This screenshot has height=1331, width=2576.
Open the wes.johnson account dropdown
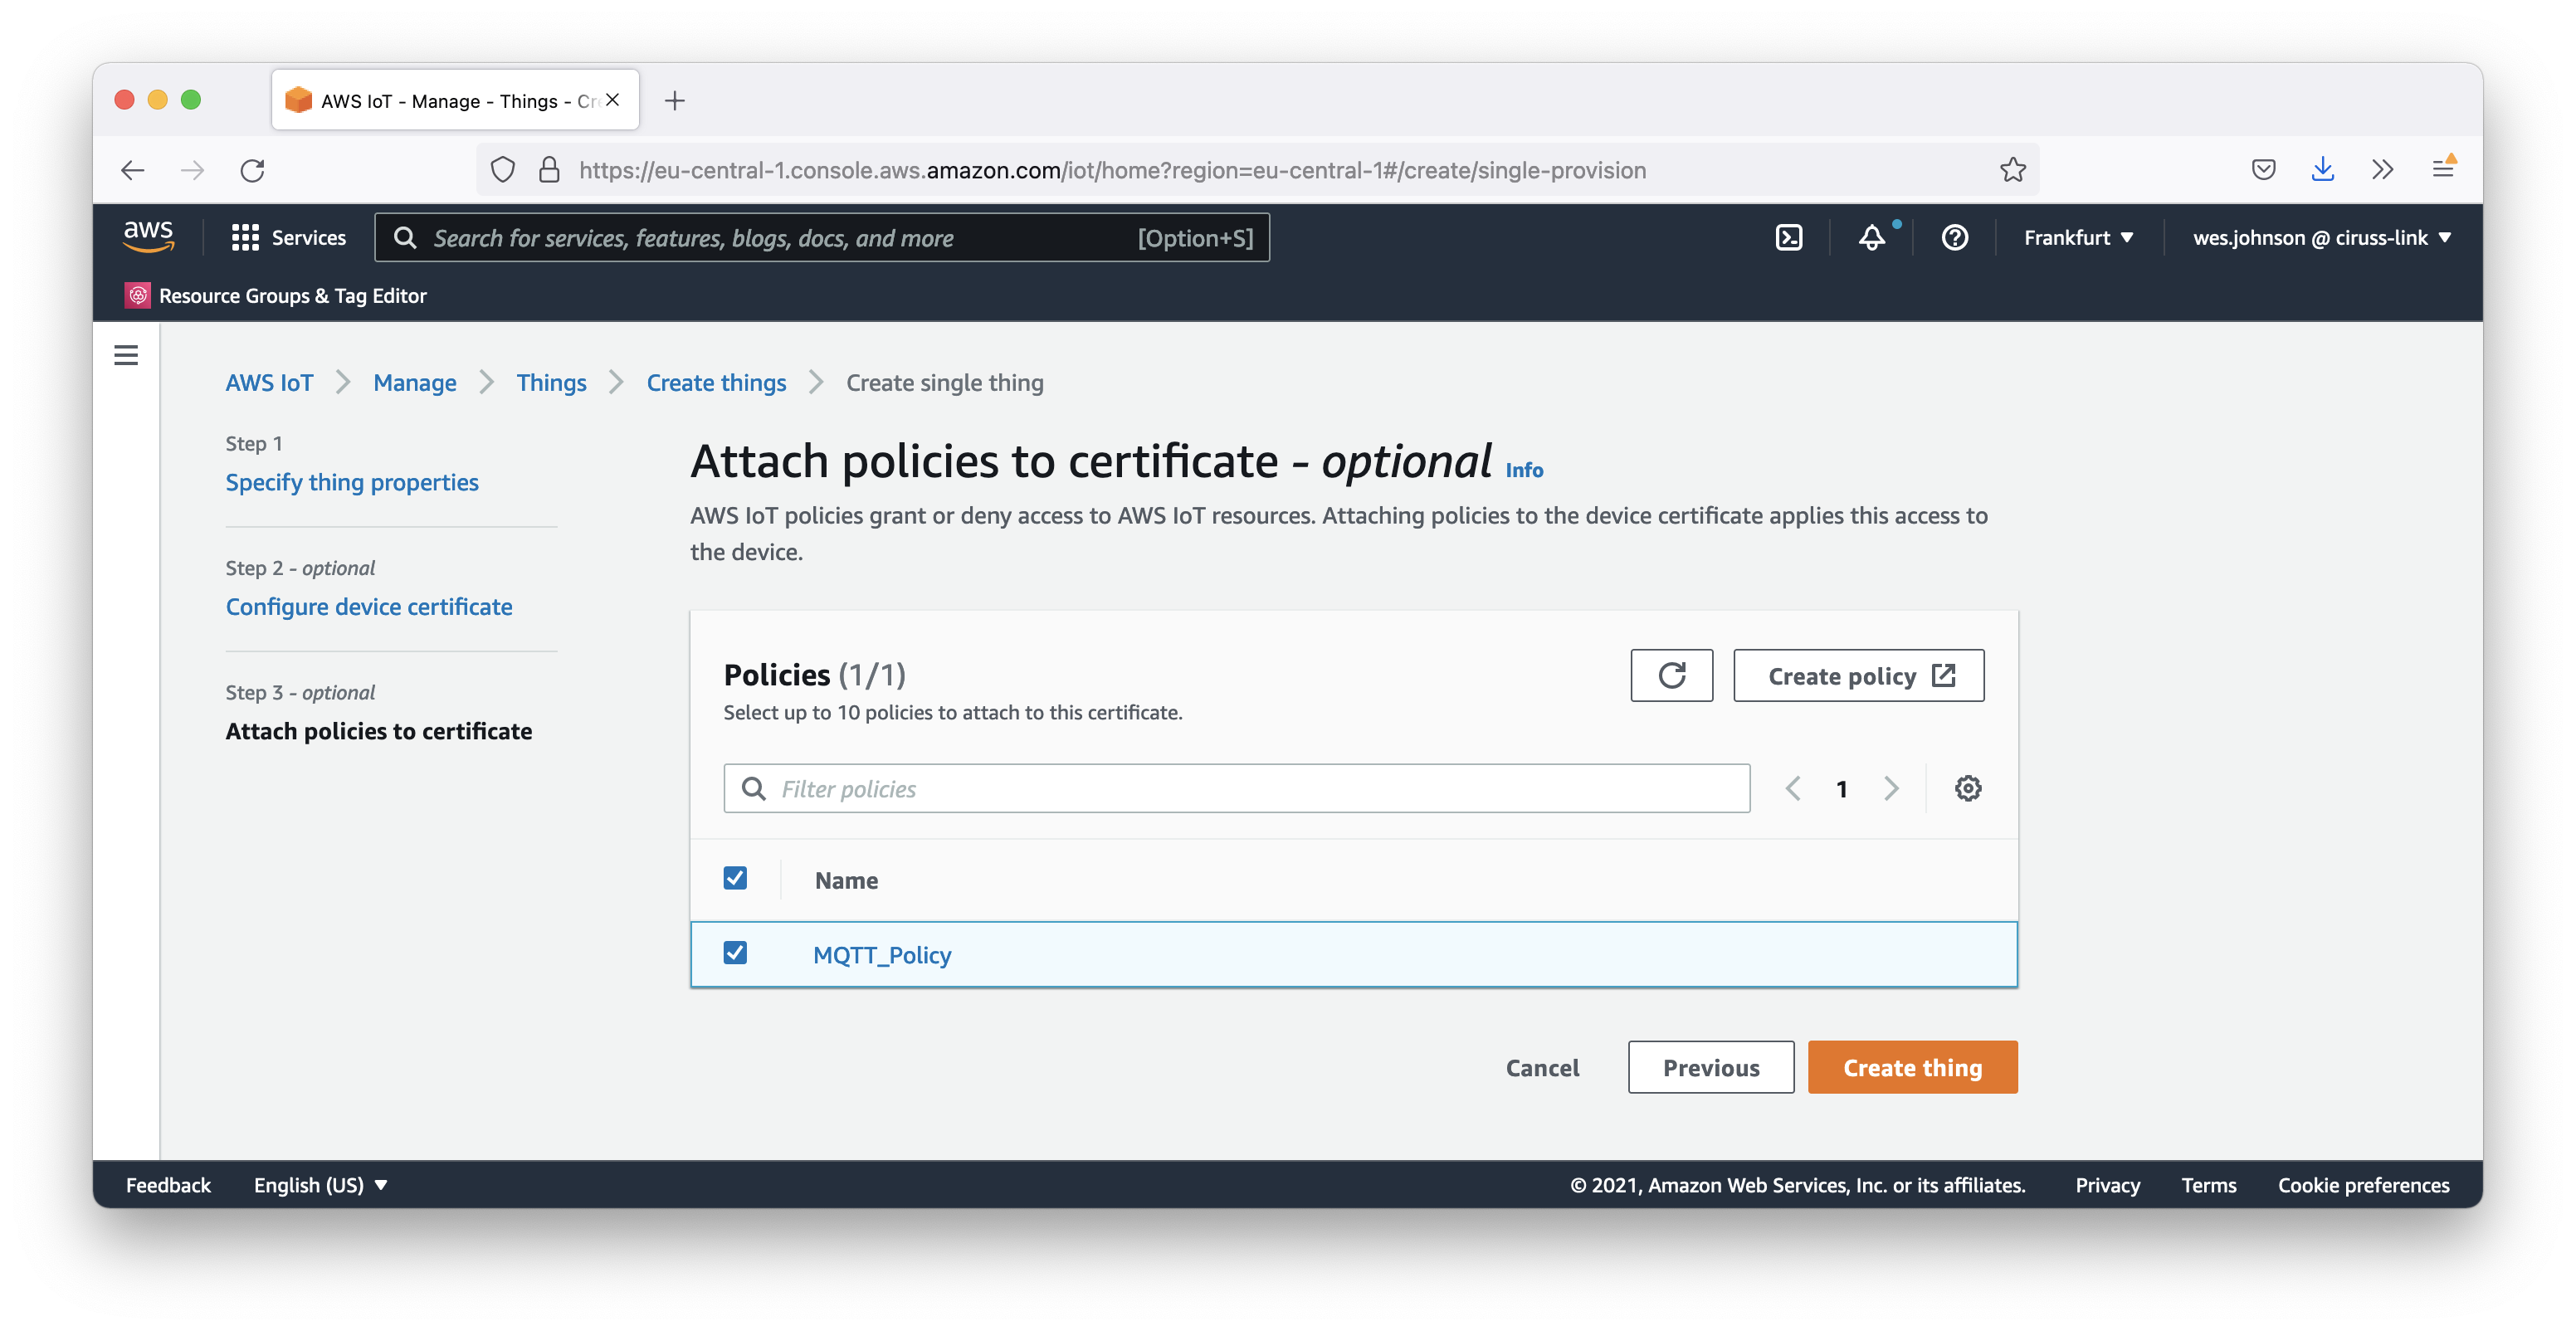[x=2321, y=238]
